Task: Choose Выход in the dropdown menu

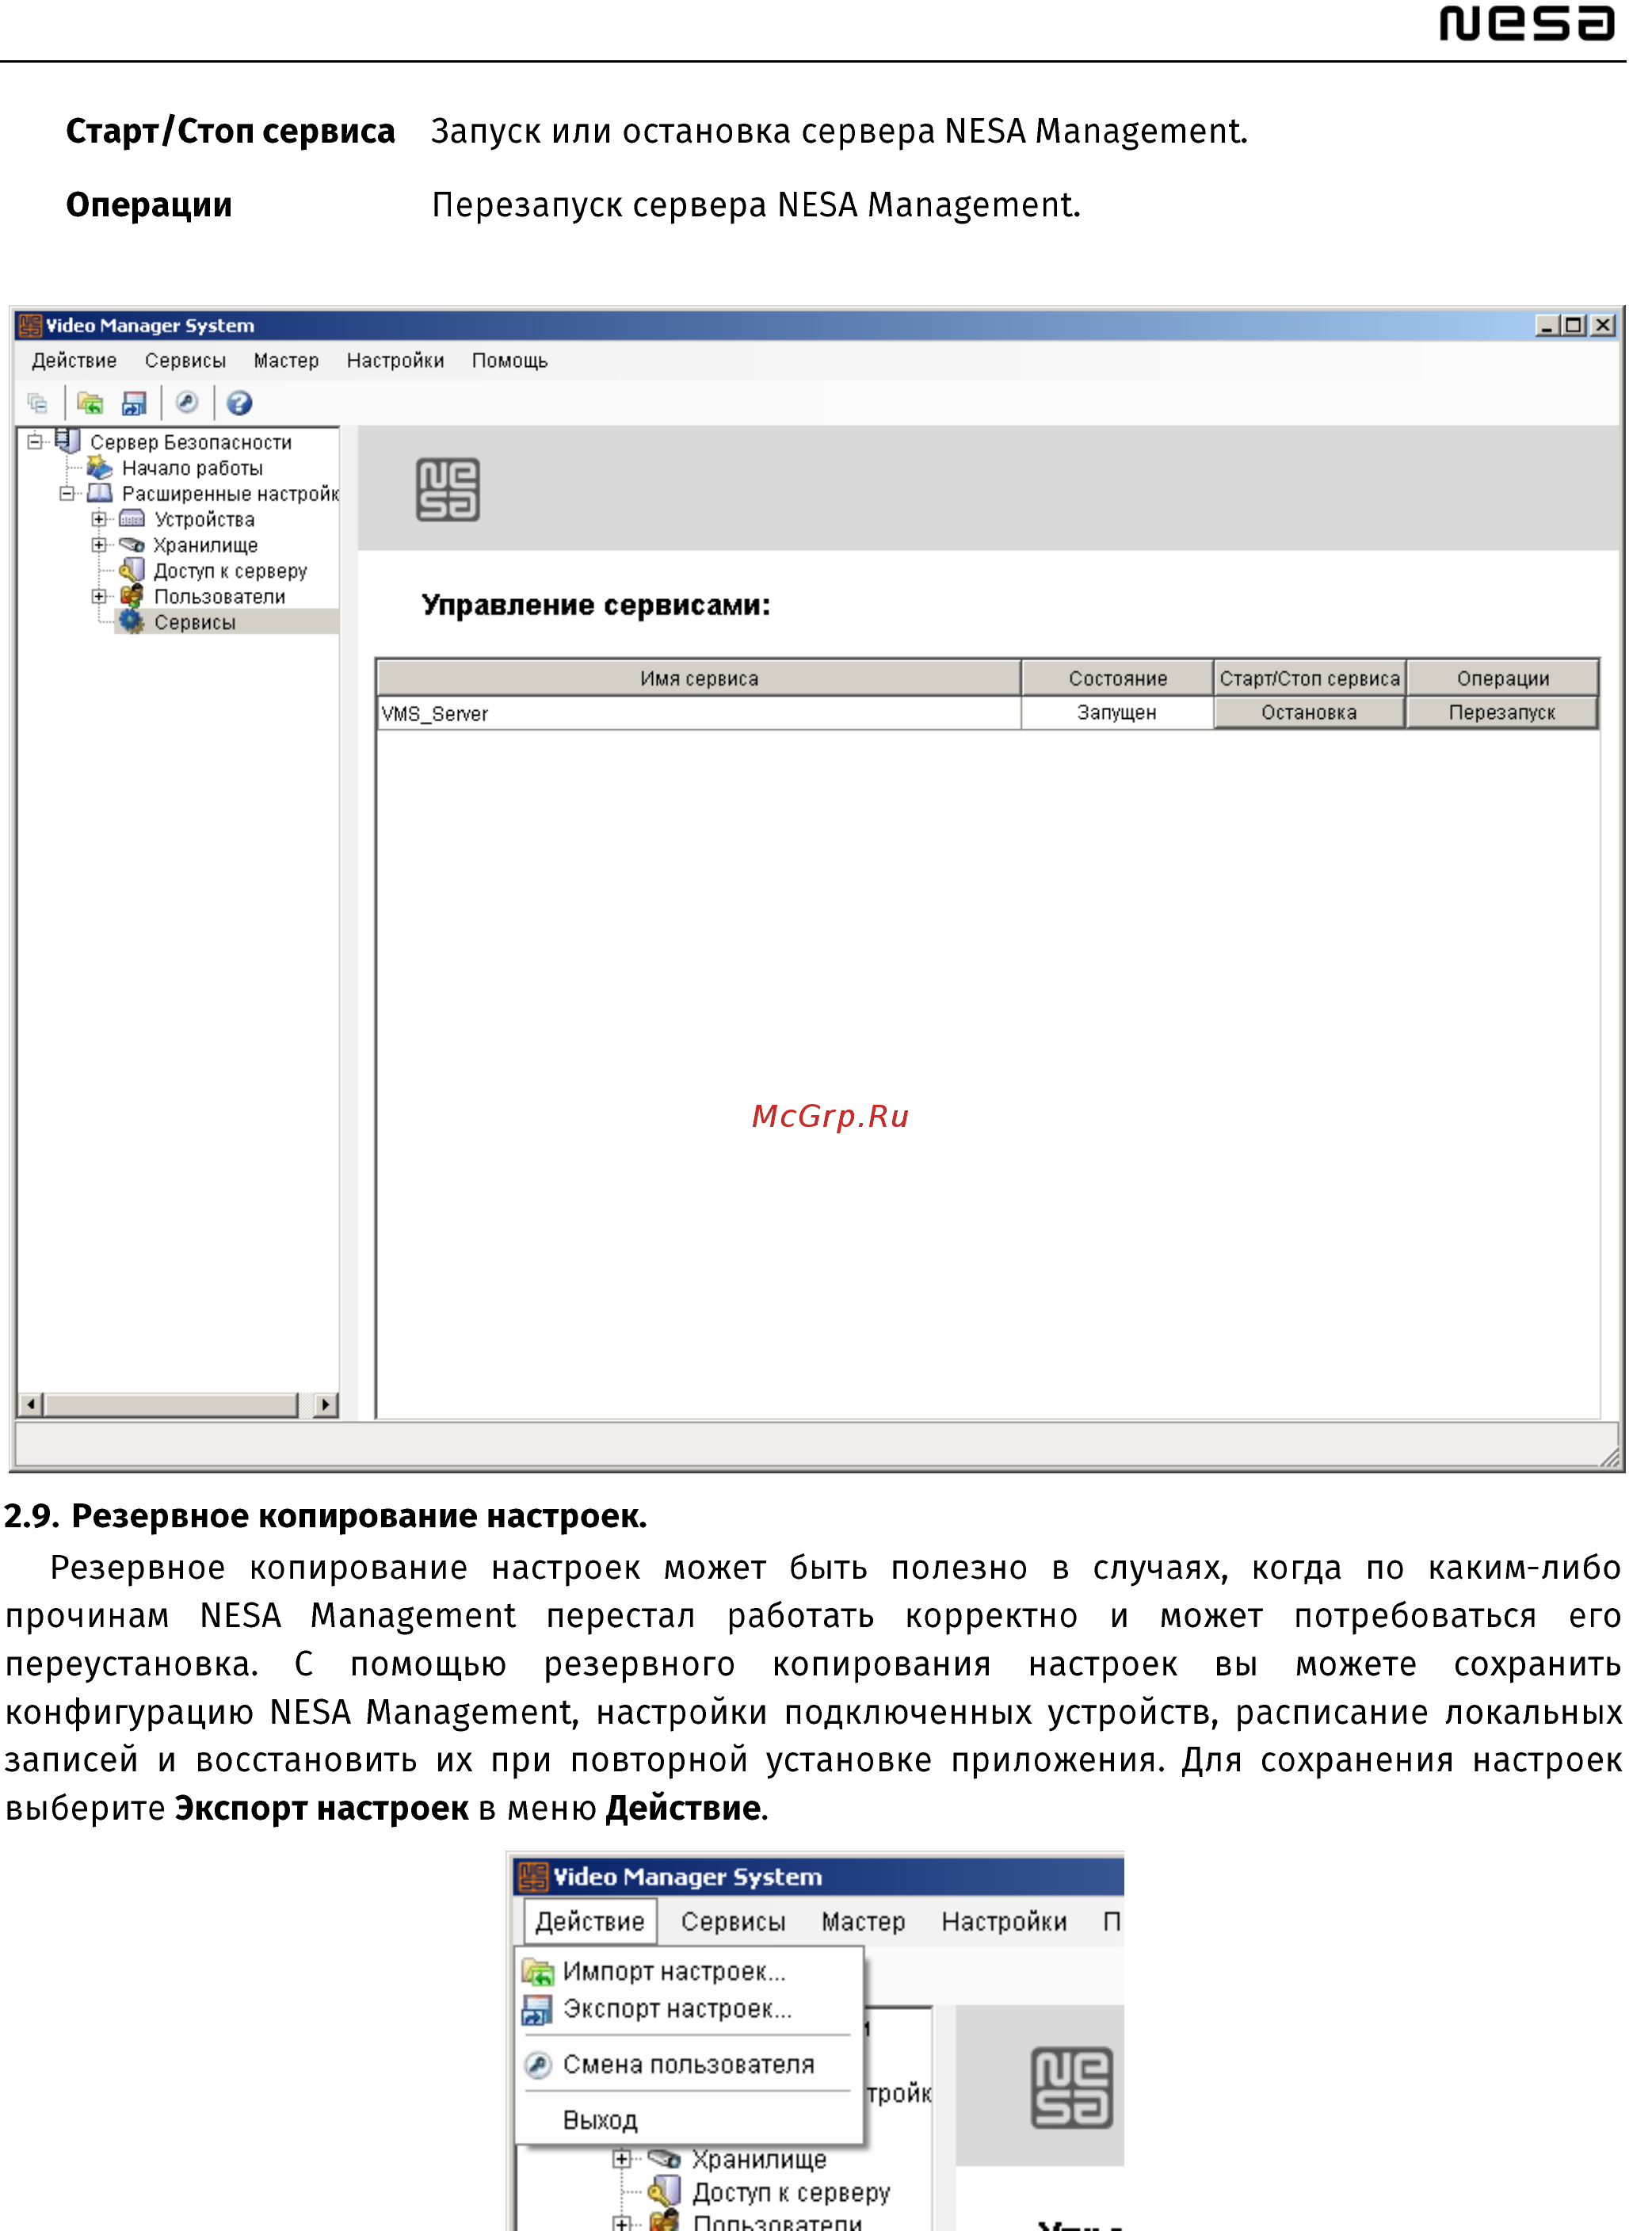Action: (x=690, y=2120)
